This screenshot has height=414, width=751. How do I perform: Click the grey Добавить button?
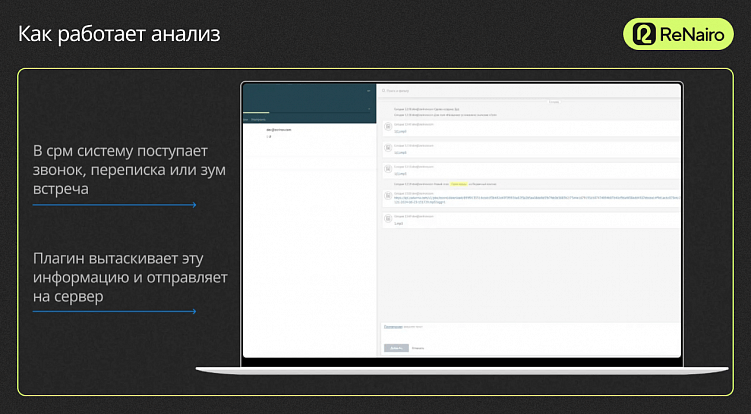(396, 348)
